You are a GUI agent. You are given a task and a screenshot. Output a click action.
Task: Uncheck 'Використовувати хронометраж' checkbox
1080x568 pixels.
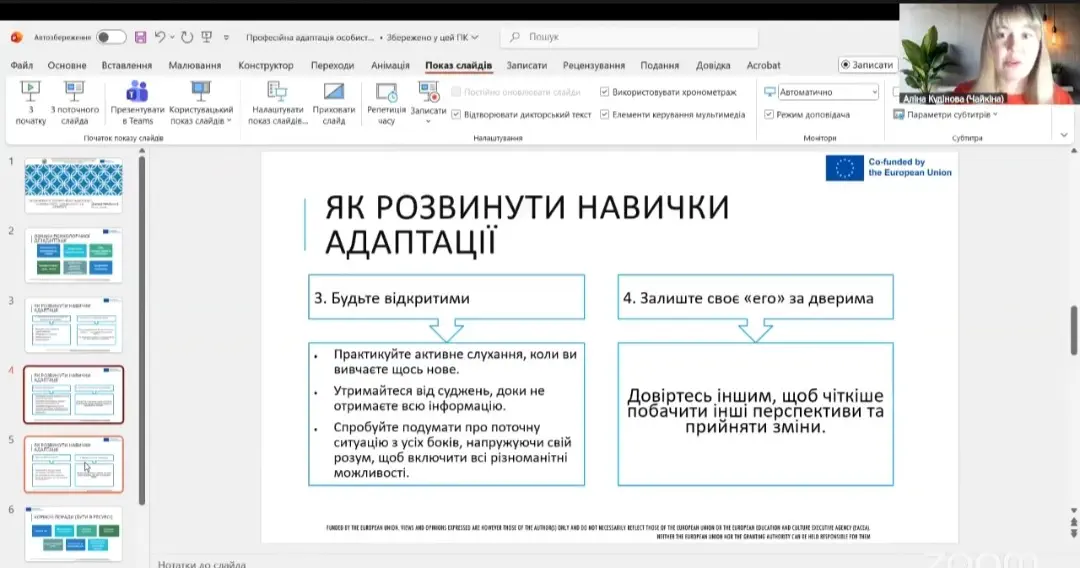pyautogui.click(x=605, y=92)
